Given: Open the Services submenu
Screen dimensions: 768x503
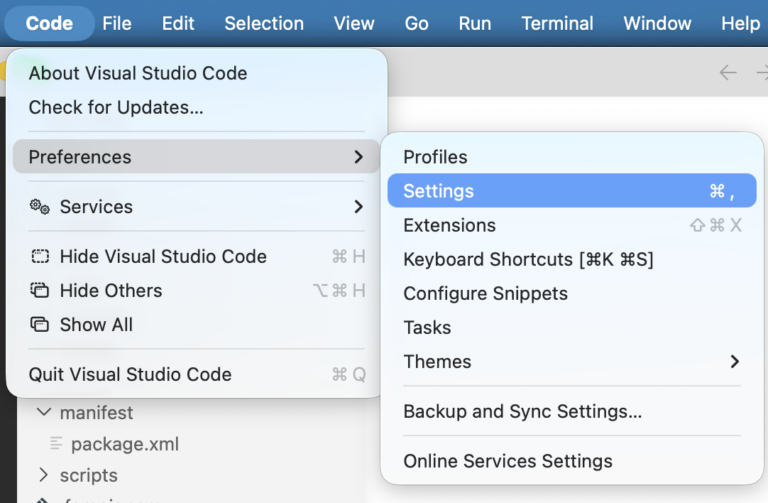Looking at the screenshot, I should pyautogui.click(x=196, y=207).
